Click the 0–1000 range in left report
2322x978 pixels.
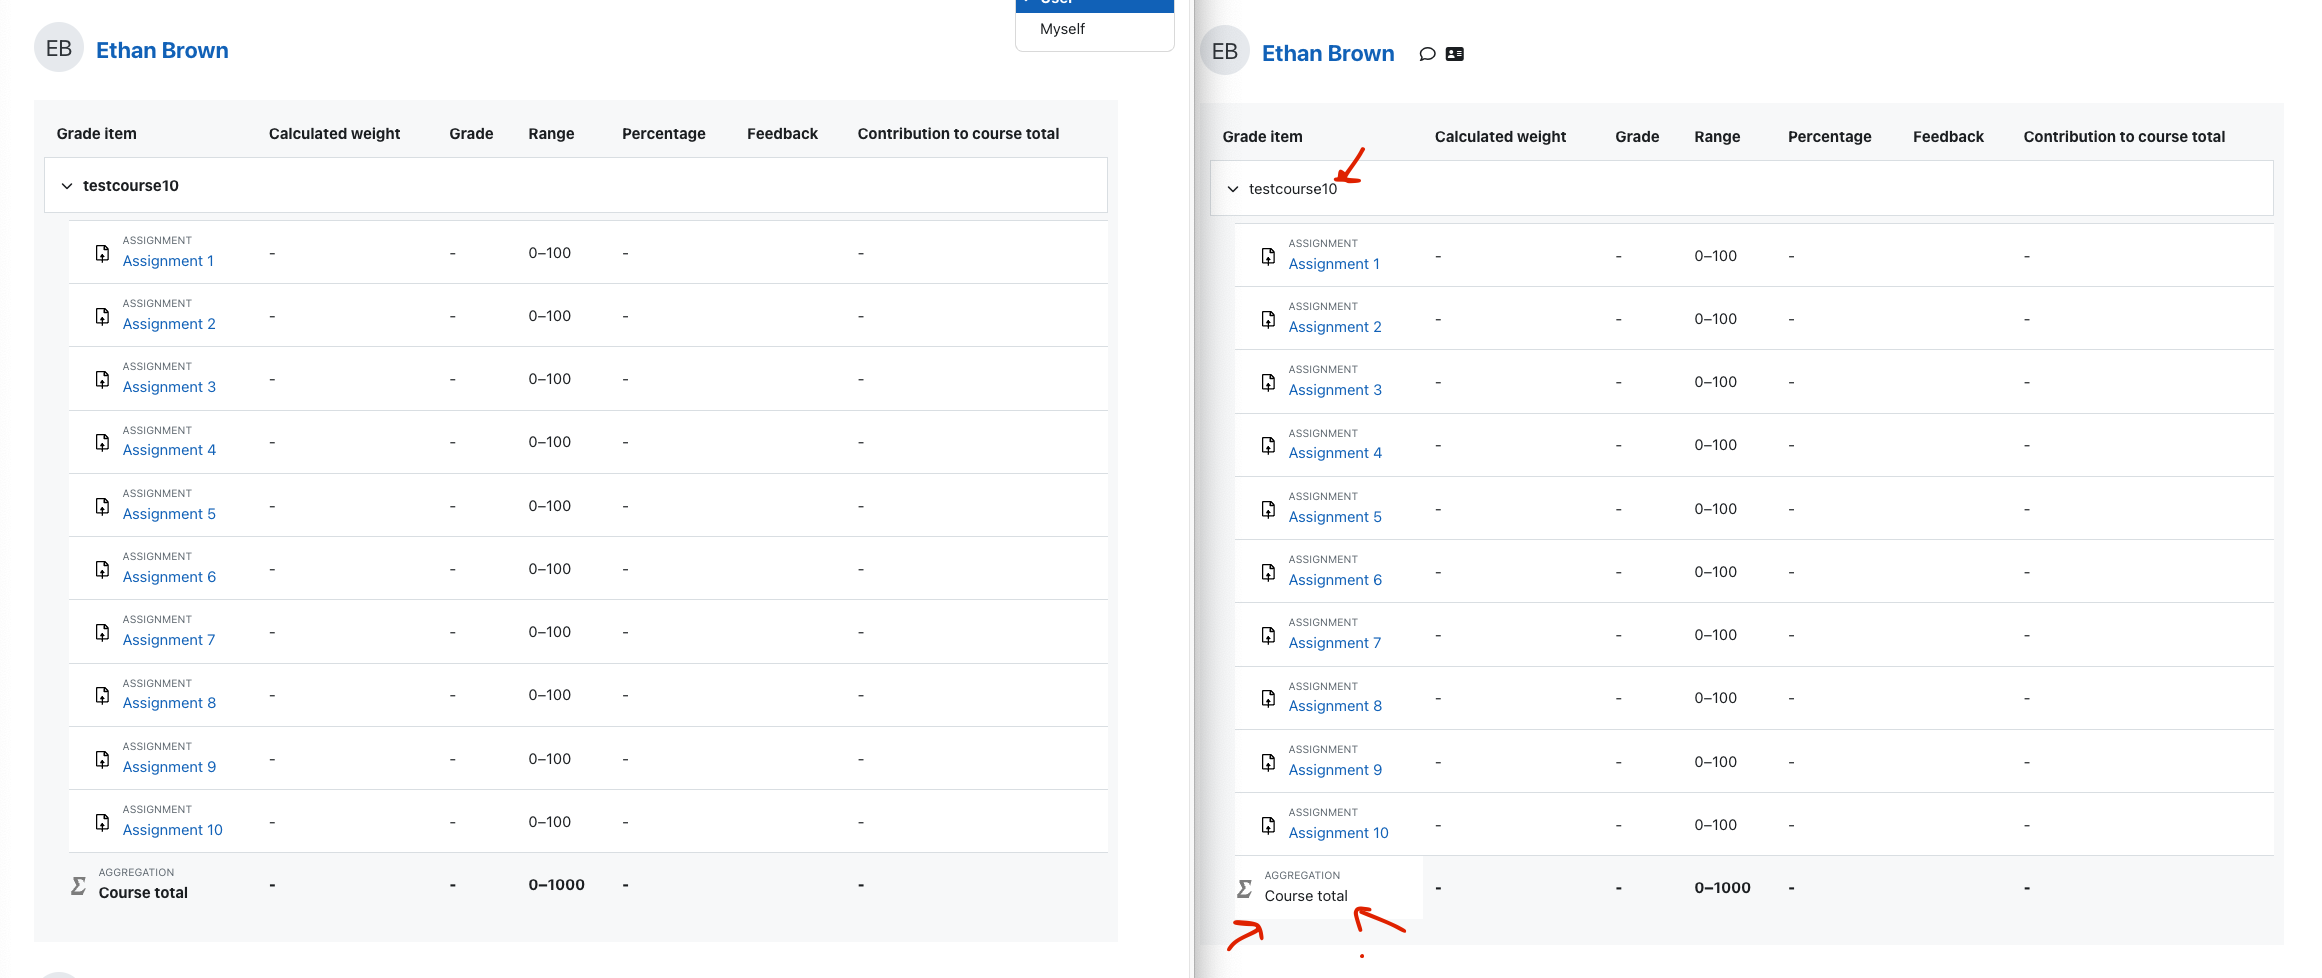557,885
